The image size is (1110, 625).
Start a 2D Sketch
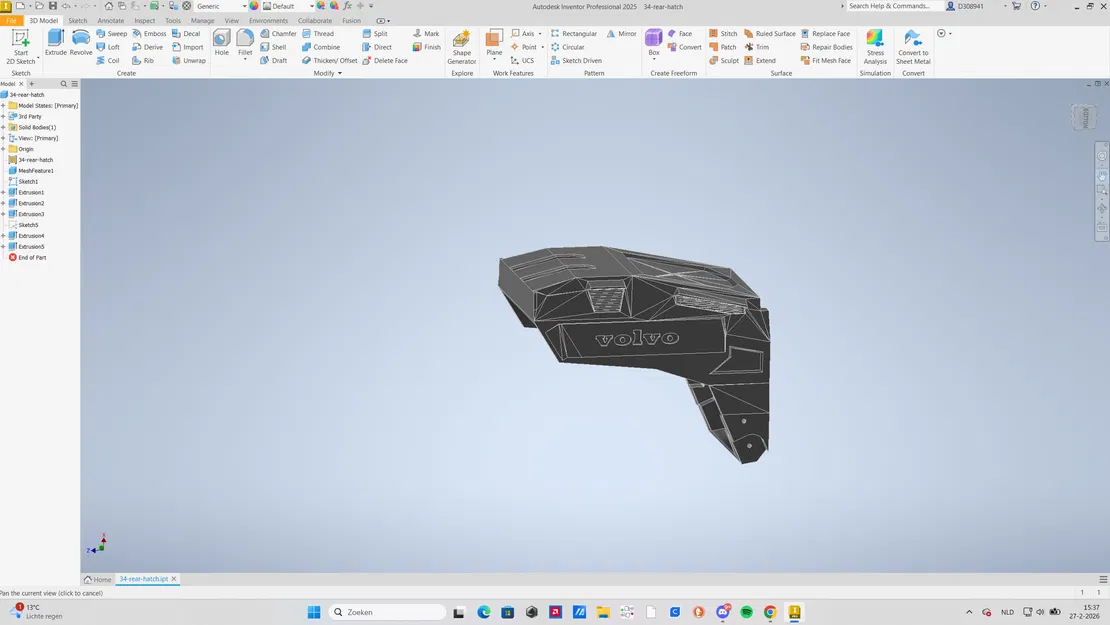click(x=20, y=40)
